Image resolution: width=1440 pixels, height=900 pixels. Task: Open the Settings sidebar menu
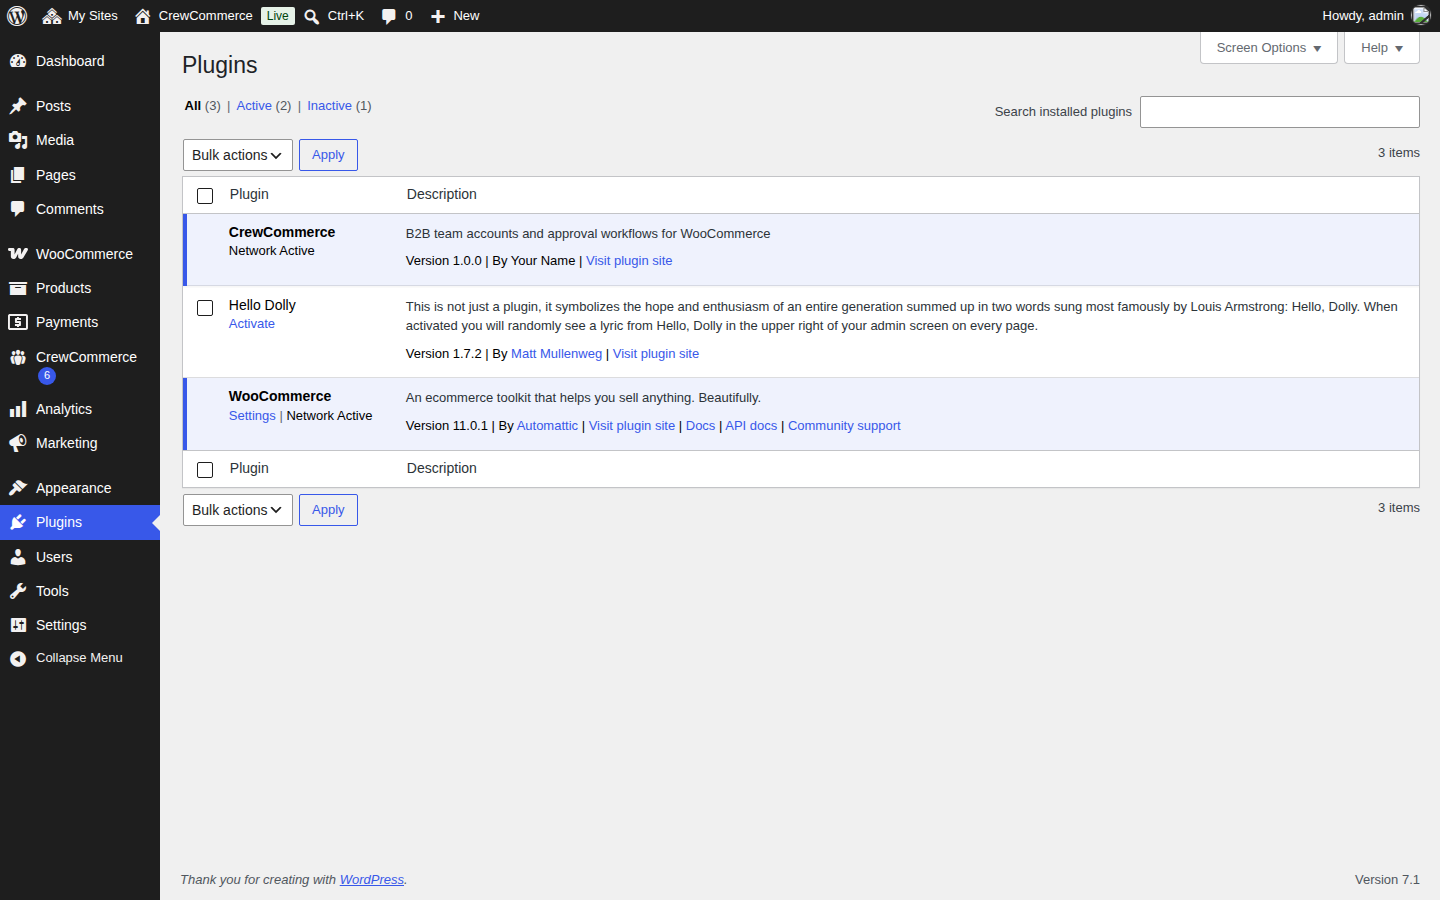(80, 625)
